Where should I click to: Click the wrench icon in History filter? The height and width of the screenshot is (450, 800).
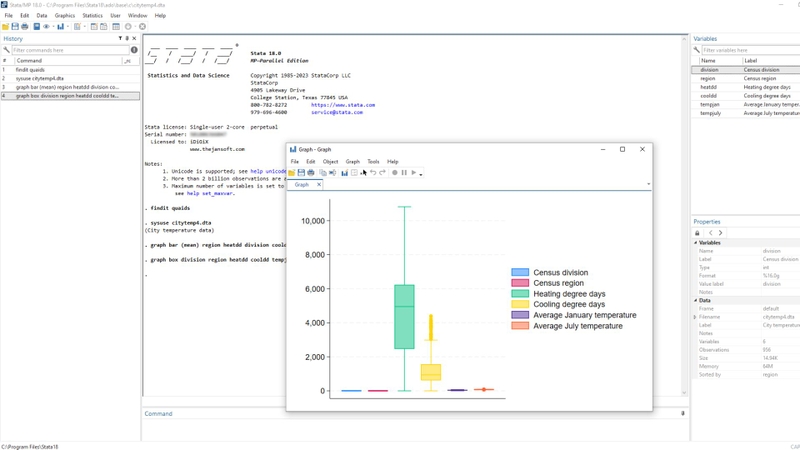point(6,50)
